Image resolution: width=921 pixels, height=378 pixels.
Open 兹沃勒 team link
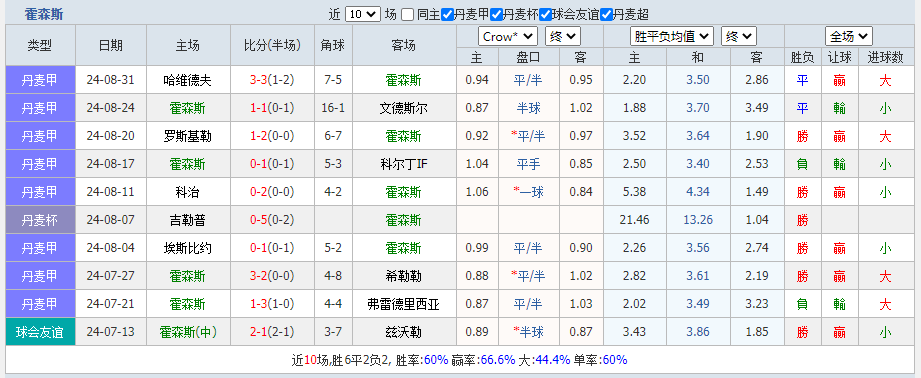[404, 333]
